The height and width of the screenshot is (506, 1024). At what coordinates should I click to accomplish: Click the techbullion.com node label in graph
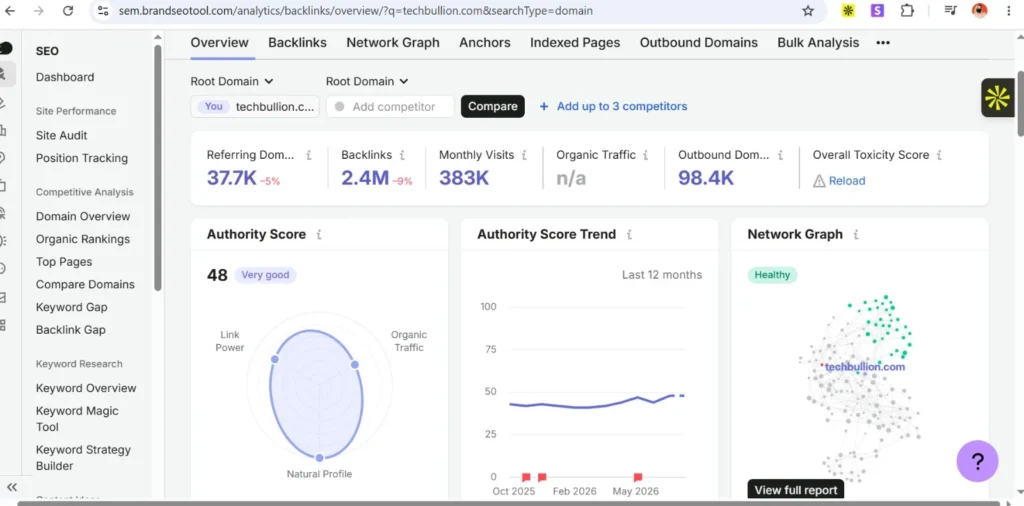865,367
